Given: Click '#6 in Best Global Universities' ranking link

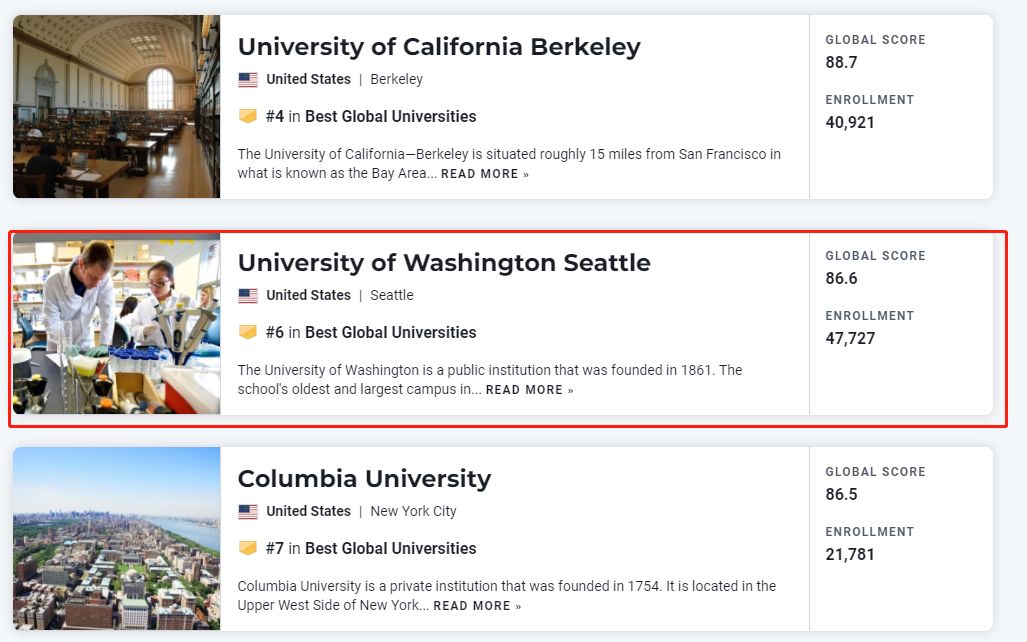Looking at the screenshot, I should pyautogui.click(x=371, y=333).
